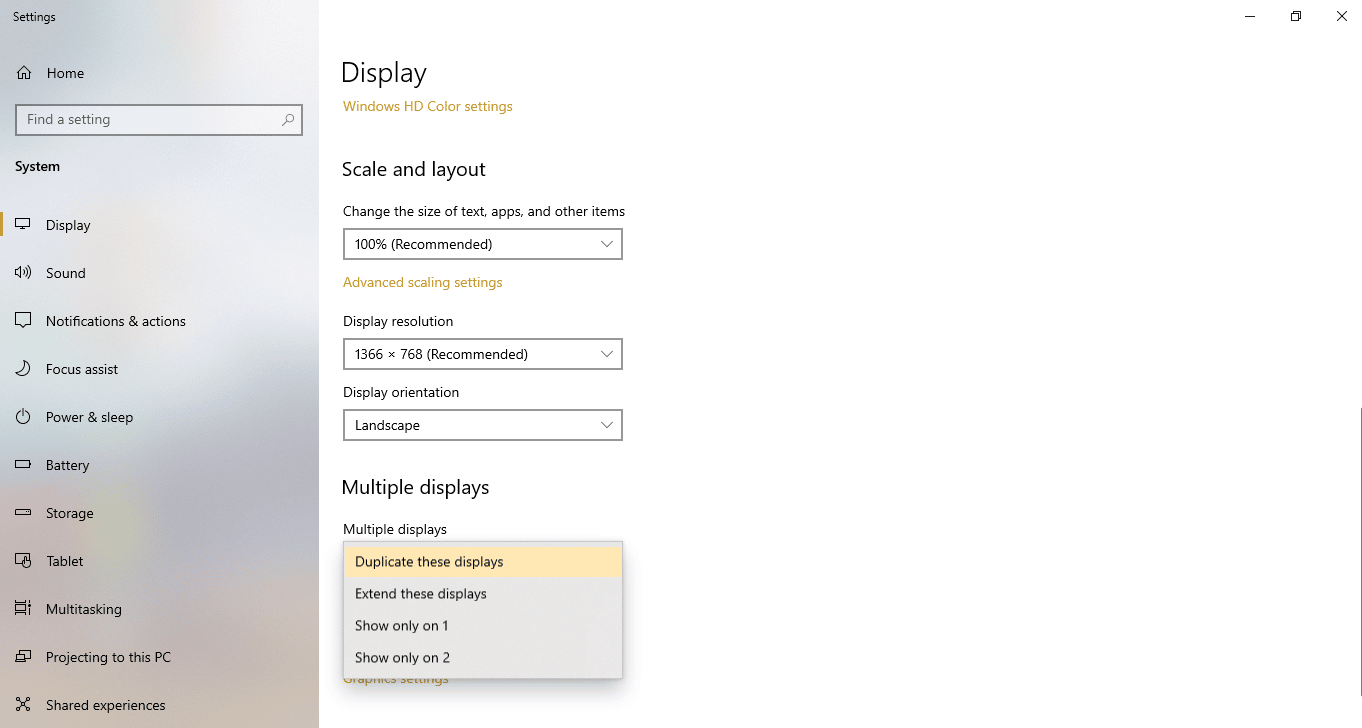Choose Show only on 2

click(x=483, y=658)
